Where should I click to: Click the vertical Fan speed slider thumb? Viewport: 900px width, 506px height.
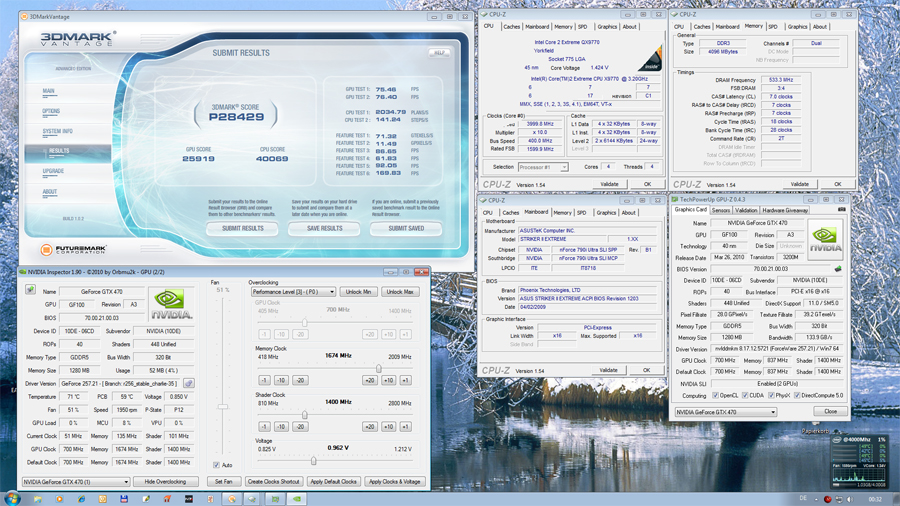coord(223,407)
